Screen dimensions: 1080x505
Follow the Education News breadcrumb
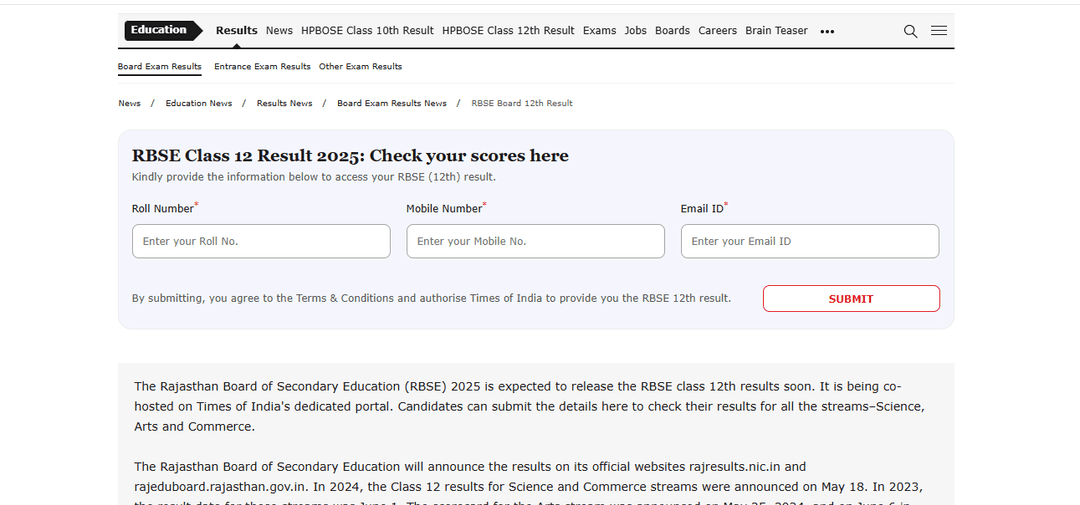(x=198, y=103)
